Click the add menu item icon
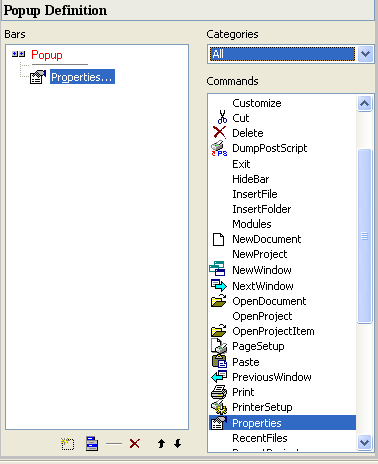 [x=92, y=444]
